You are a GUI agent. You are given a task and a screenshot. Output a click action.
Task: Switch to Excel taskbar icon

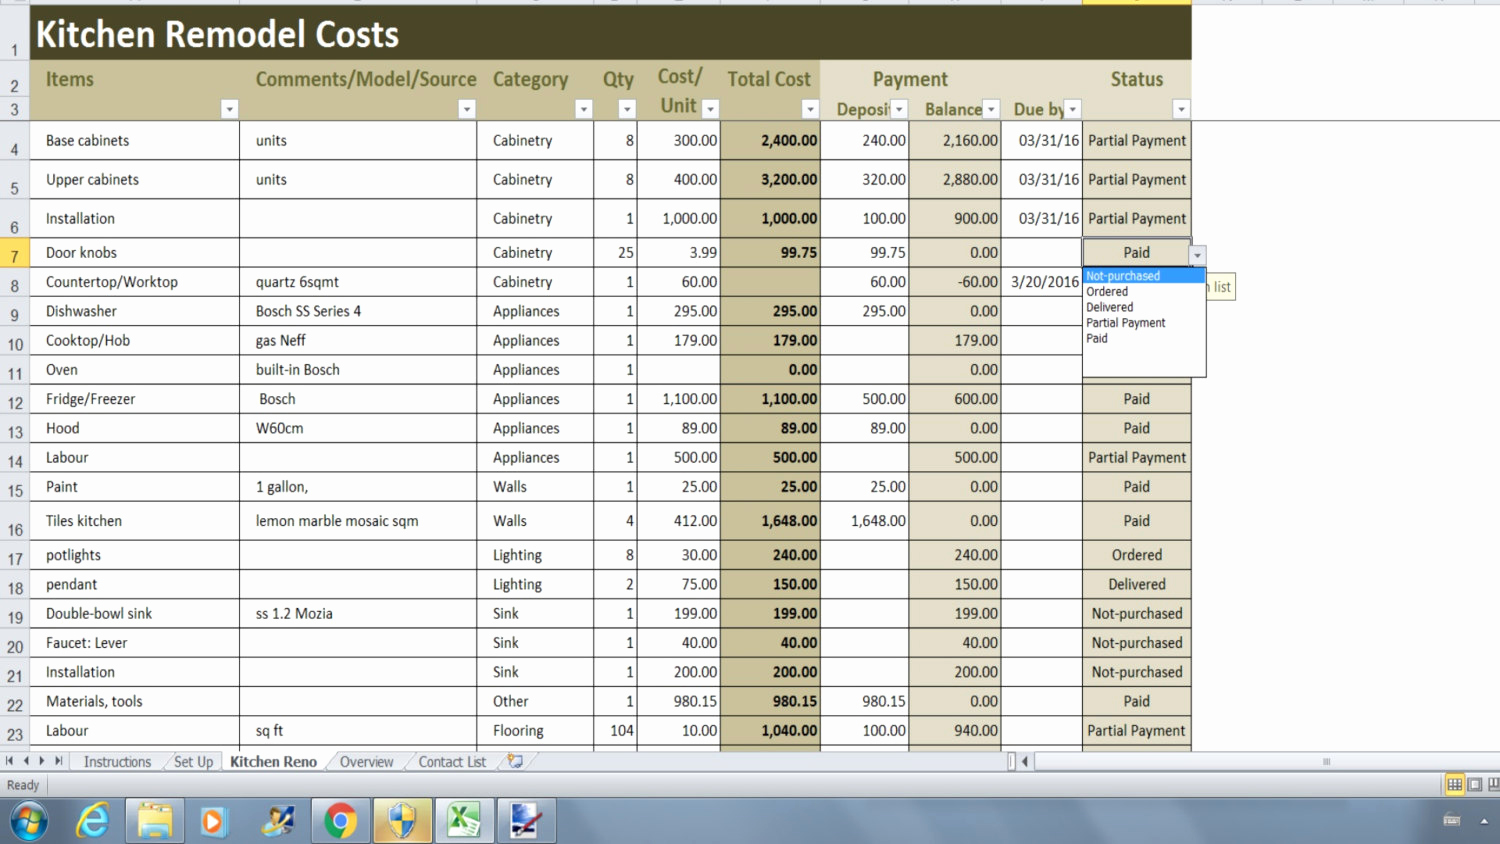click(464, 821)
